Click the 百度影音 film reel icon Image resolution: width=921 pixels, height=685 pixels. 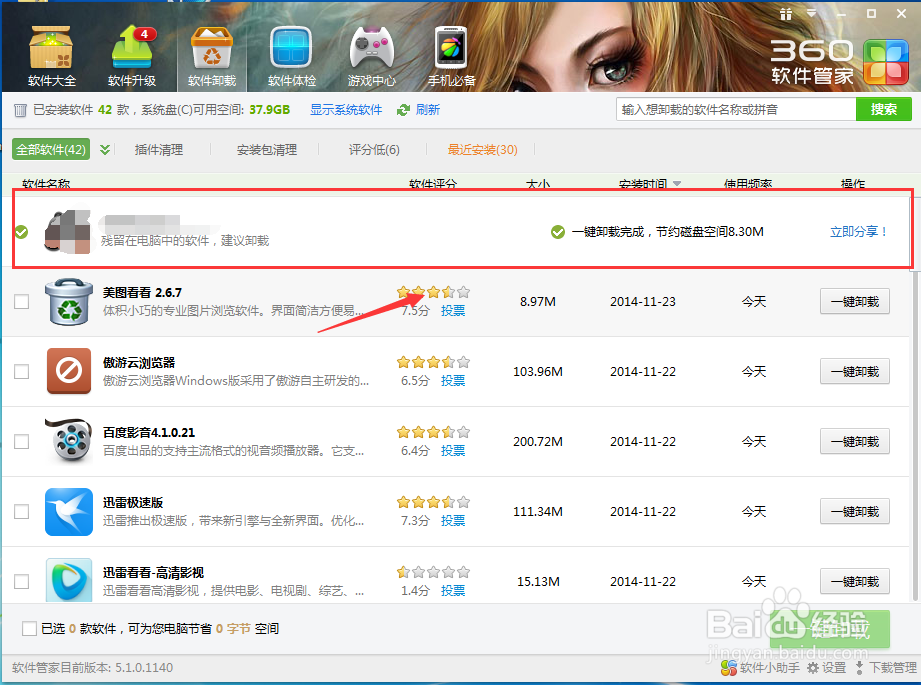click(69, 441)
